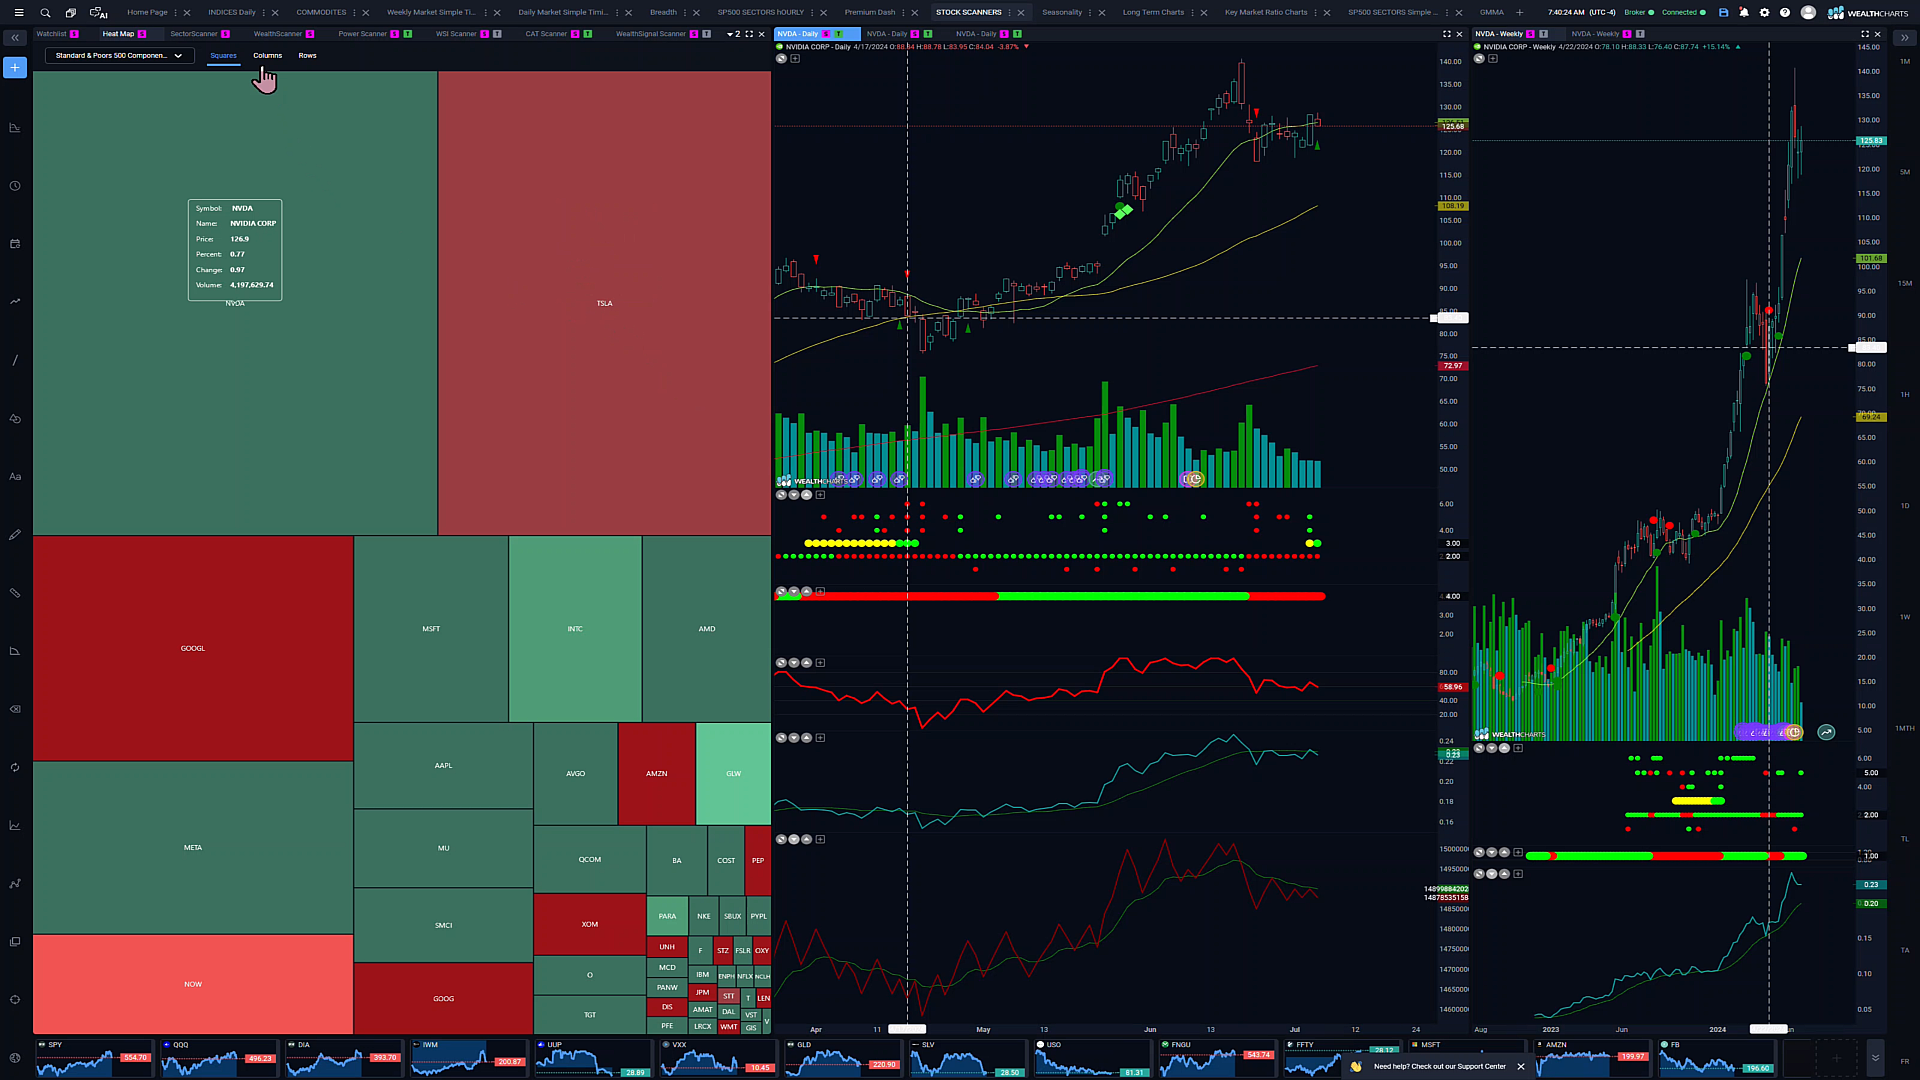Click the share arrow icon on weekly chart
Screen dimensions: 1920x1080
[x=1826, y=732]
